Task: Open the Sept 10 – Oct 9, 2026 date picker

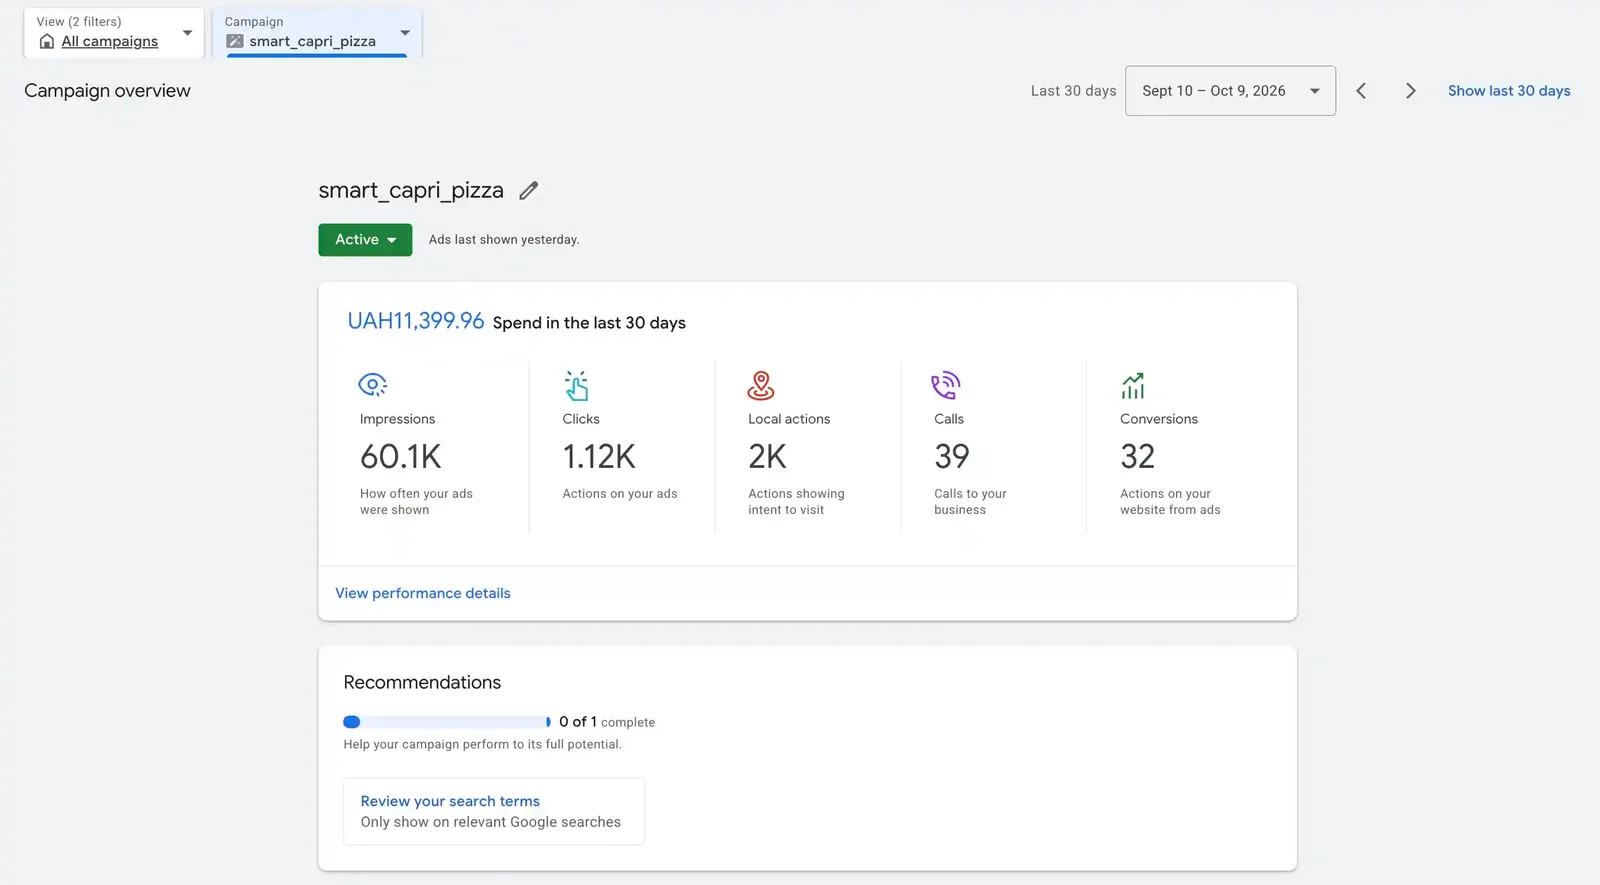Action: (1230, 91)
